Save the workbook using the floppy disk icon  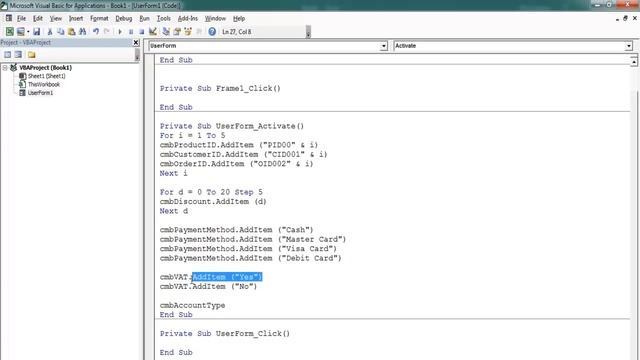[x=36, y=31]
